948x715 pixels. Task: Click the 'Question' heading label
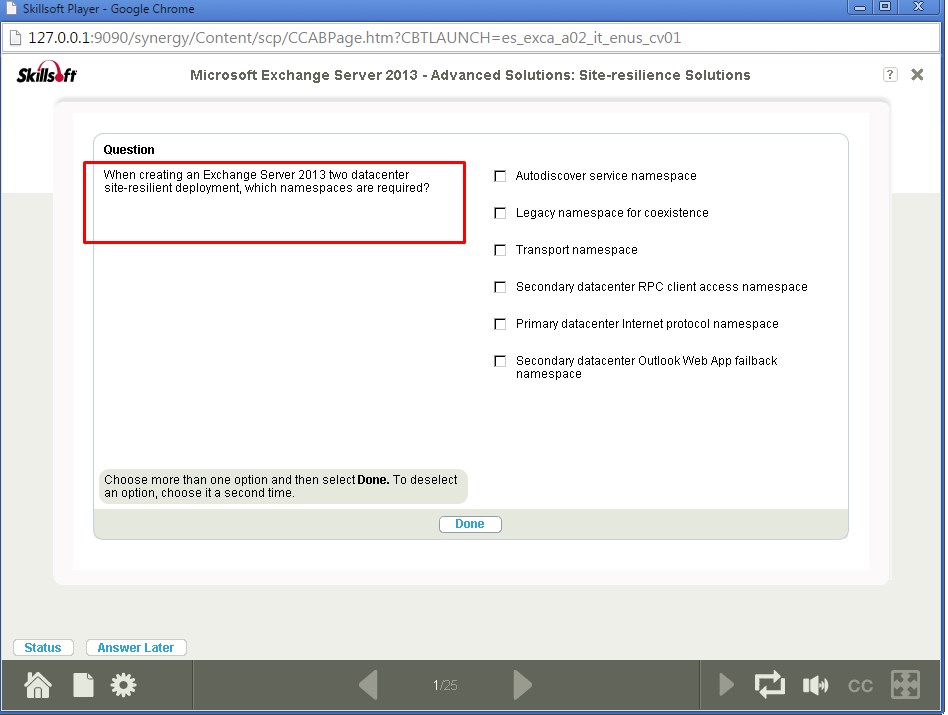coord(129,149)
